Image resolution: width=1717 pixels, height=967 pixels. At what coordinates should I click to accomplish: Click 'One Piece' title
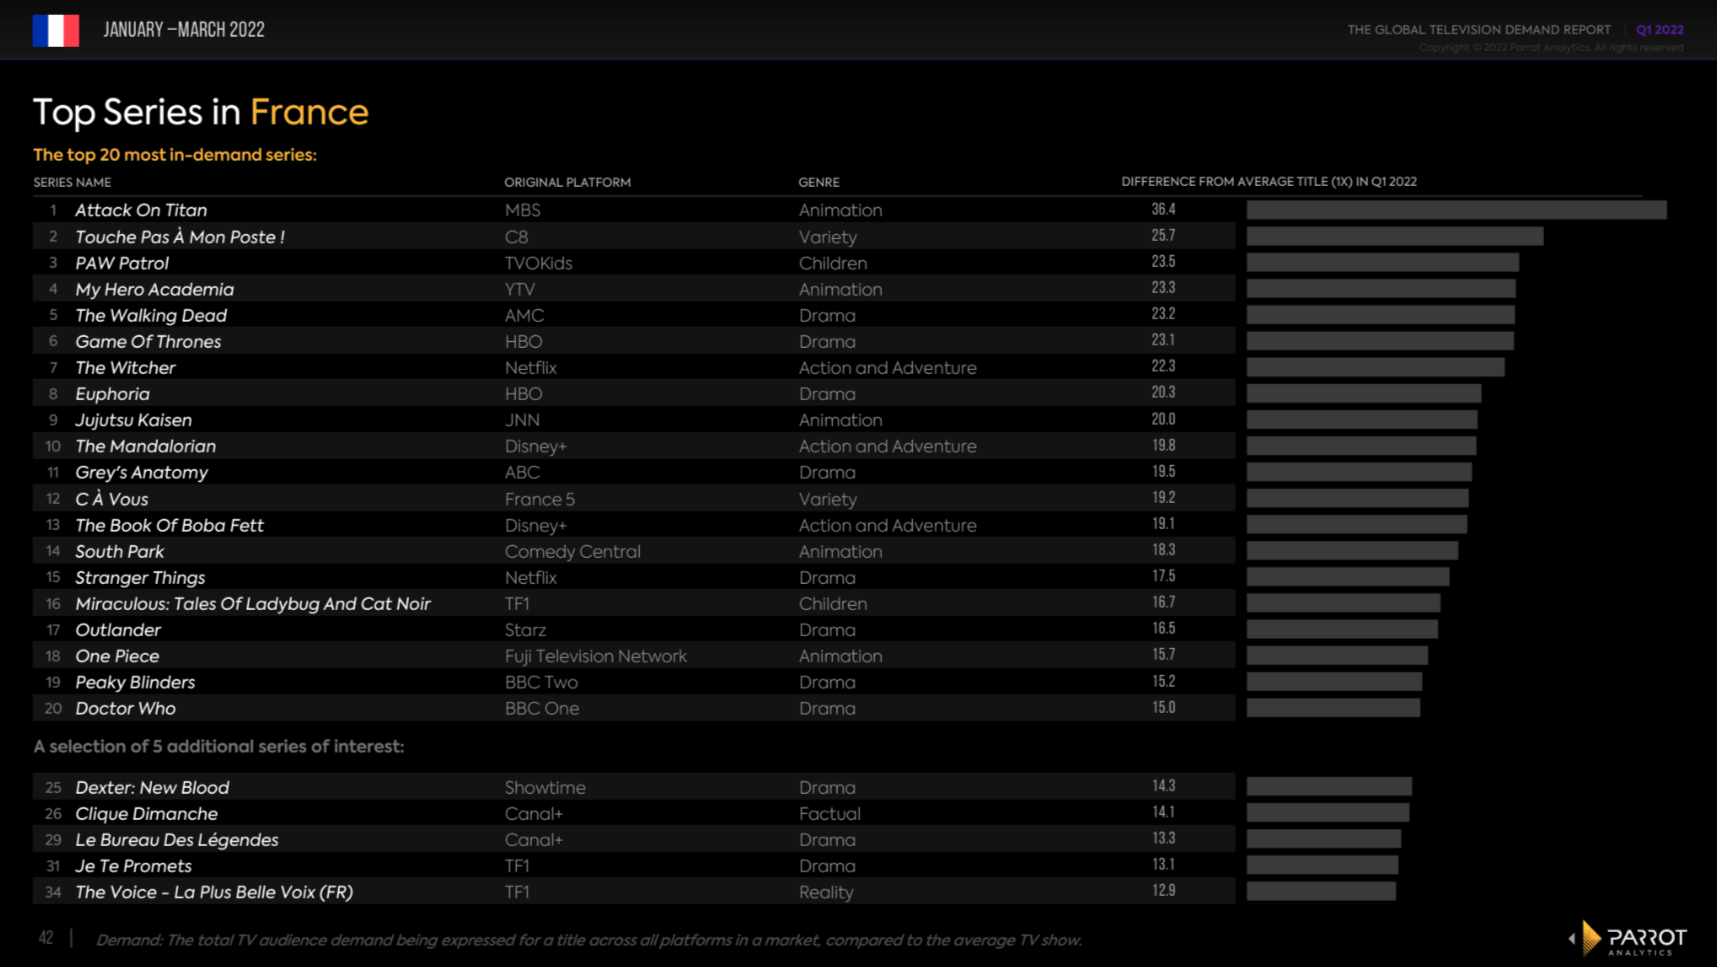(x=117, y=656)
